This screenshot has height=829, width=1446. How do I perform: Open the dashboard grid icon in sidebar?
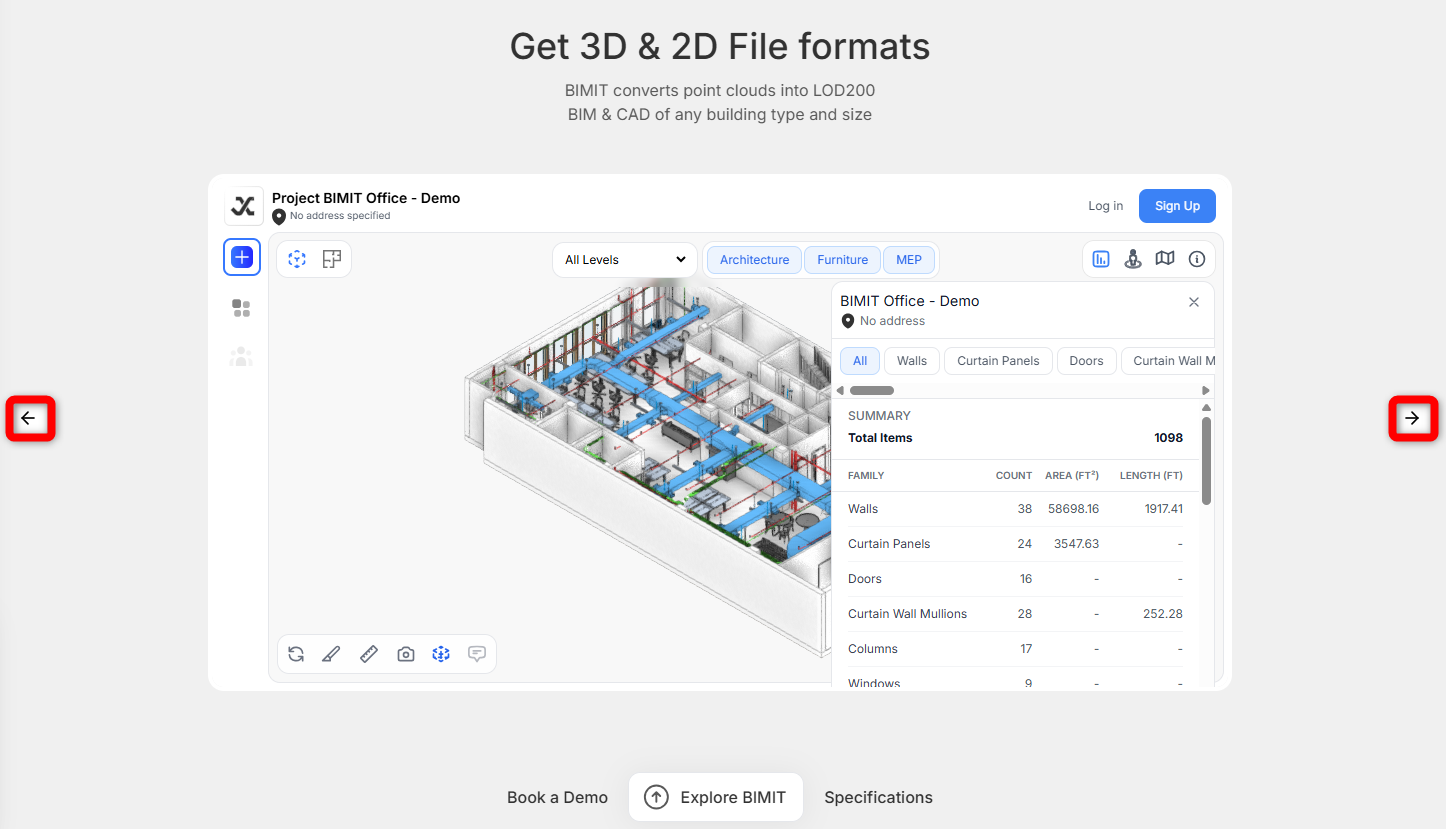point(241,308)
